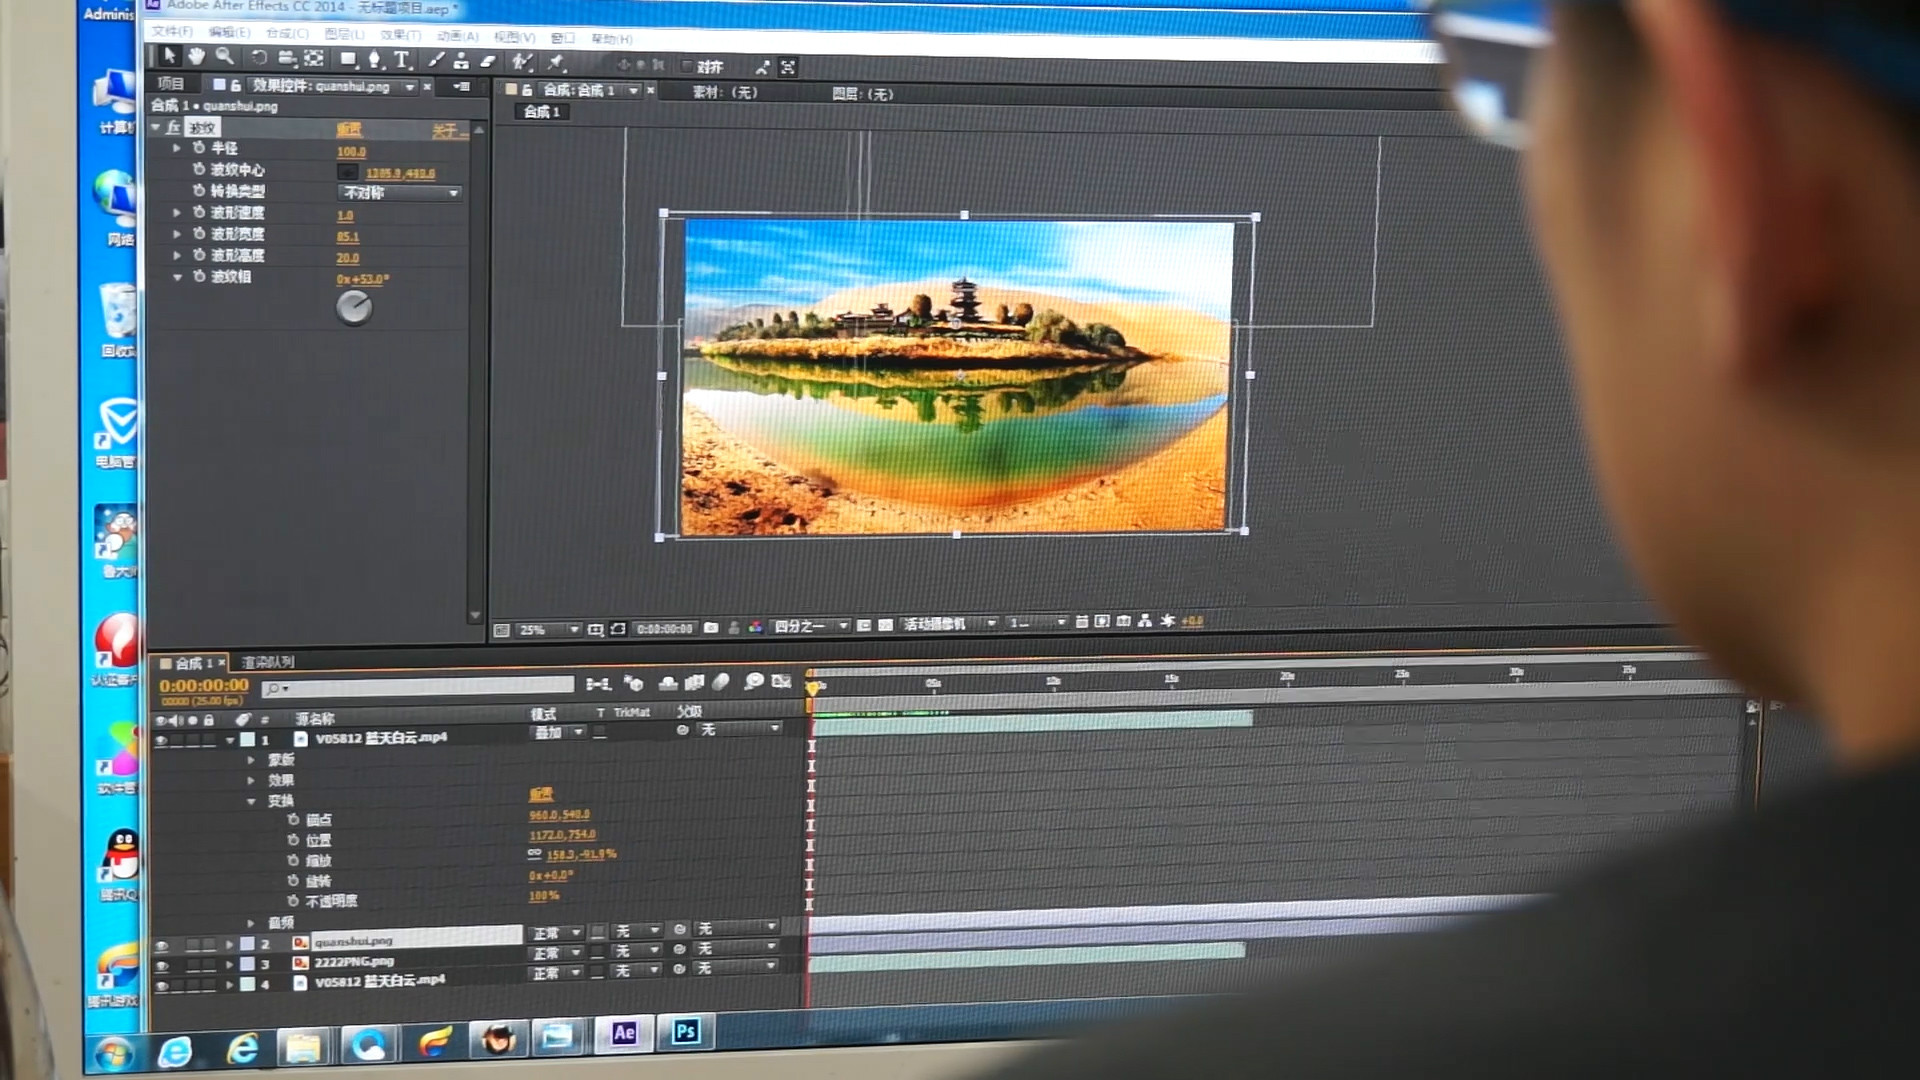Open the 效果(T) menu
Viewport: 1920px width, 1080px height.
point(400,35)
